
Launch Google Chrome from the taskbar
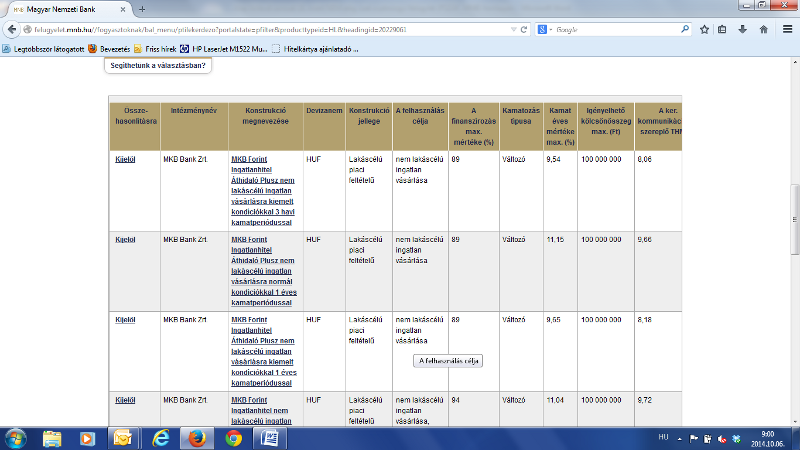(x=234, y=439)
